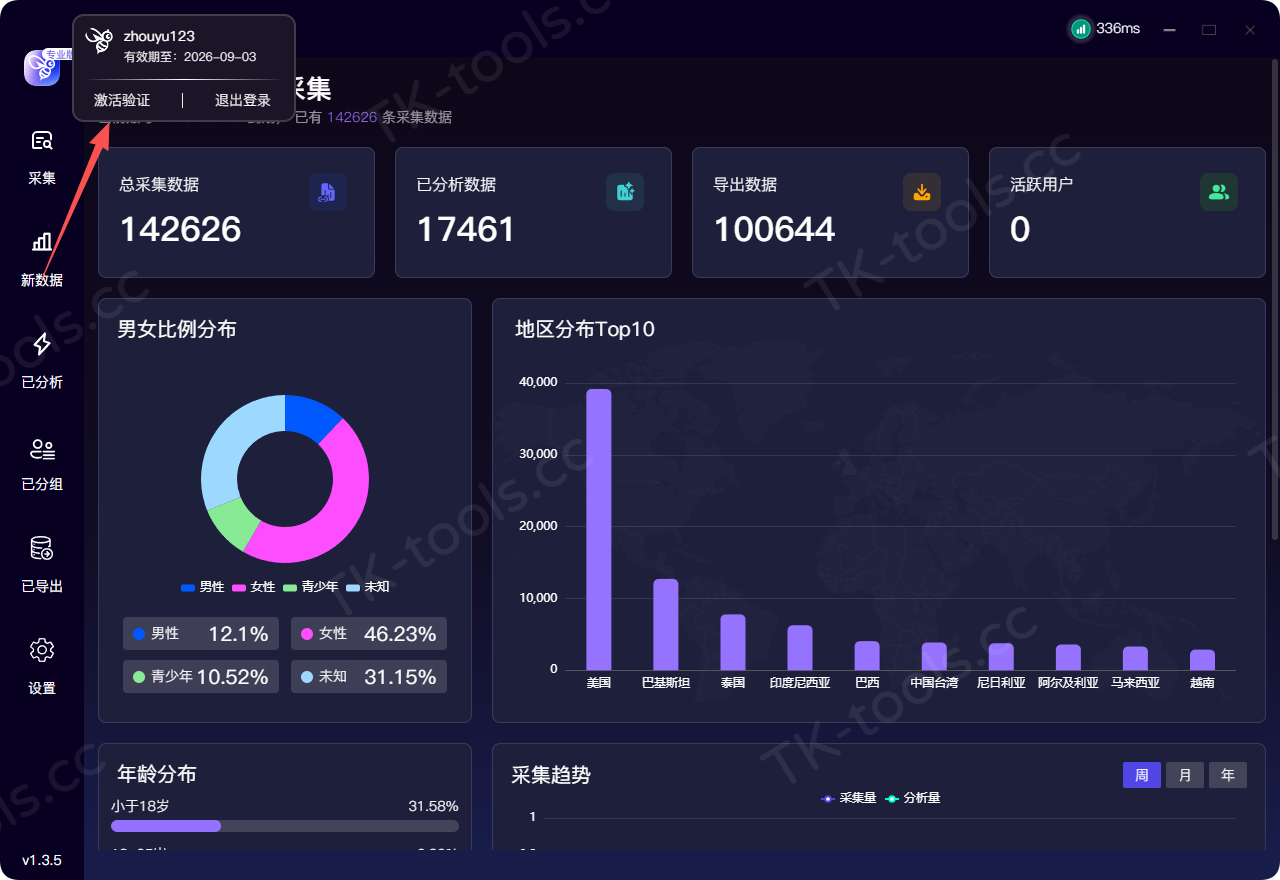Select the 周 trend range tab
1280x880 pixels.
[x=1142, y=775]
